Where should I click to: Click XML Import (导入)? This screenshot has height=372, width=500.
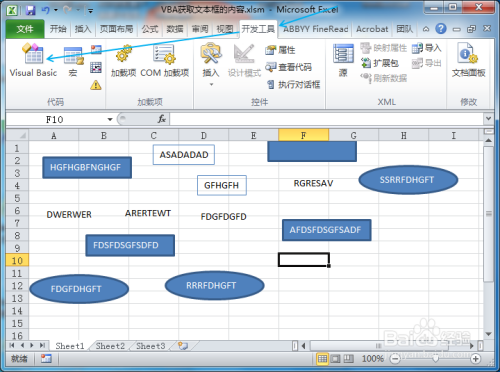click(x=427, y=48)
